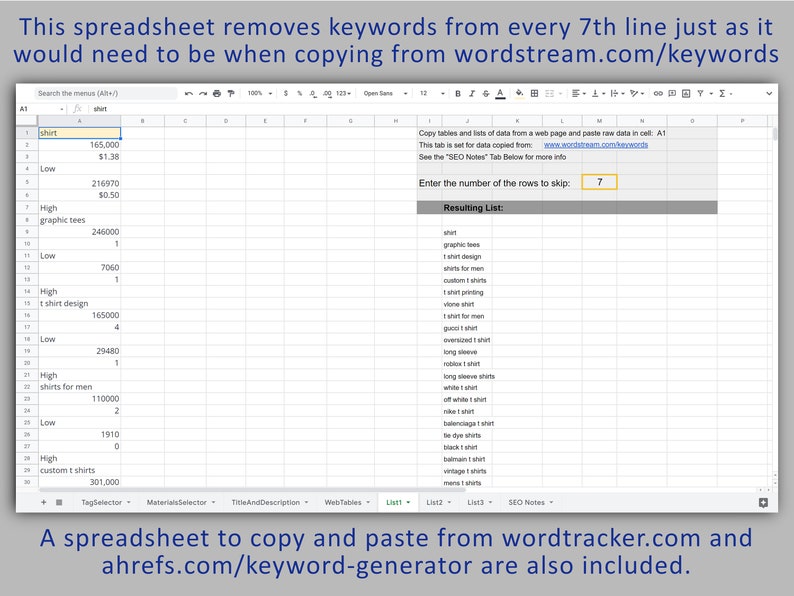Image resolution: width=794 pixels, height=596 pixels.
Task: Select cell custom t shirts in column A
Action: point(80,470)
